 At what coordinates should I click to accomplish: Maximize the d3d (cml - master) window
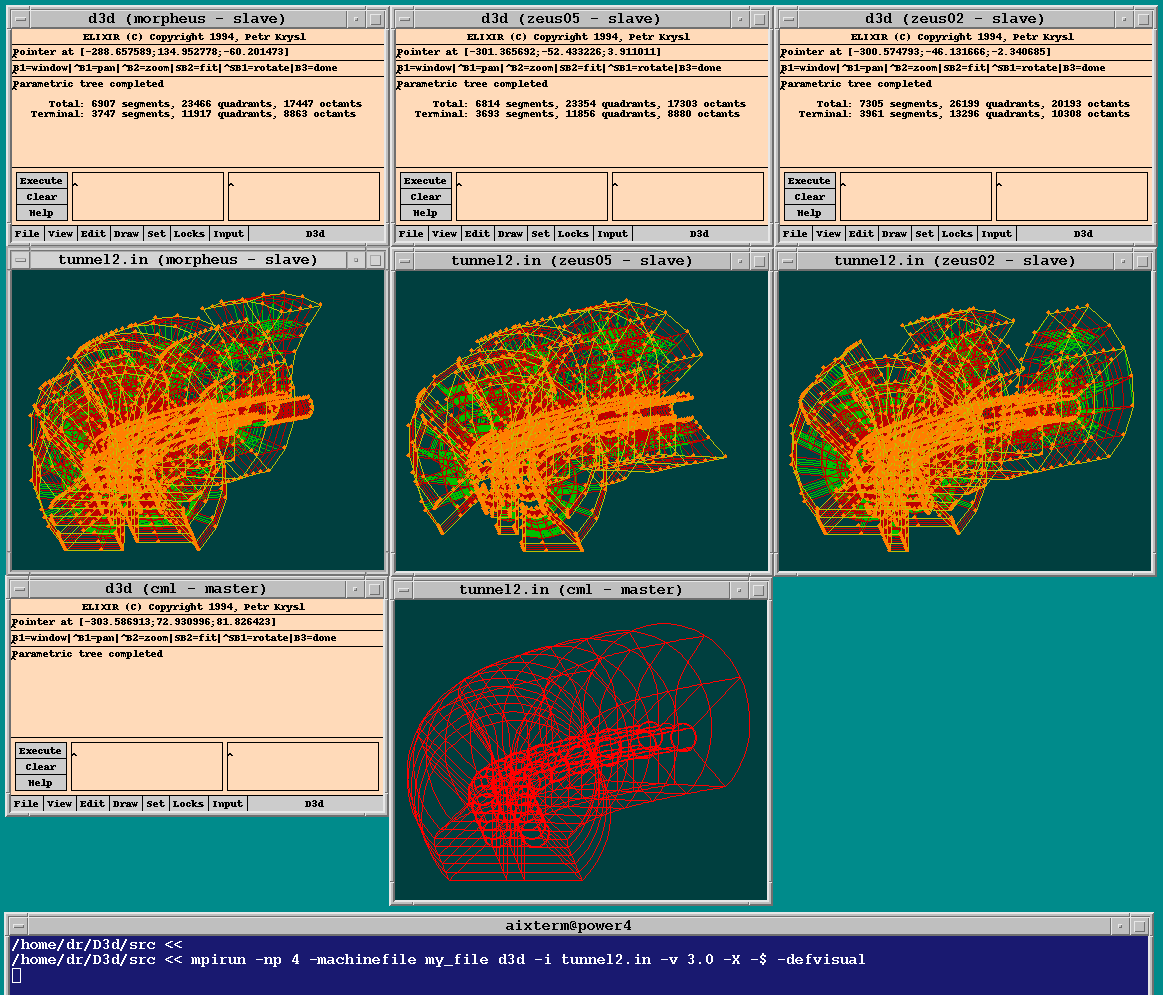tap(374, 589)
